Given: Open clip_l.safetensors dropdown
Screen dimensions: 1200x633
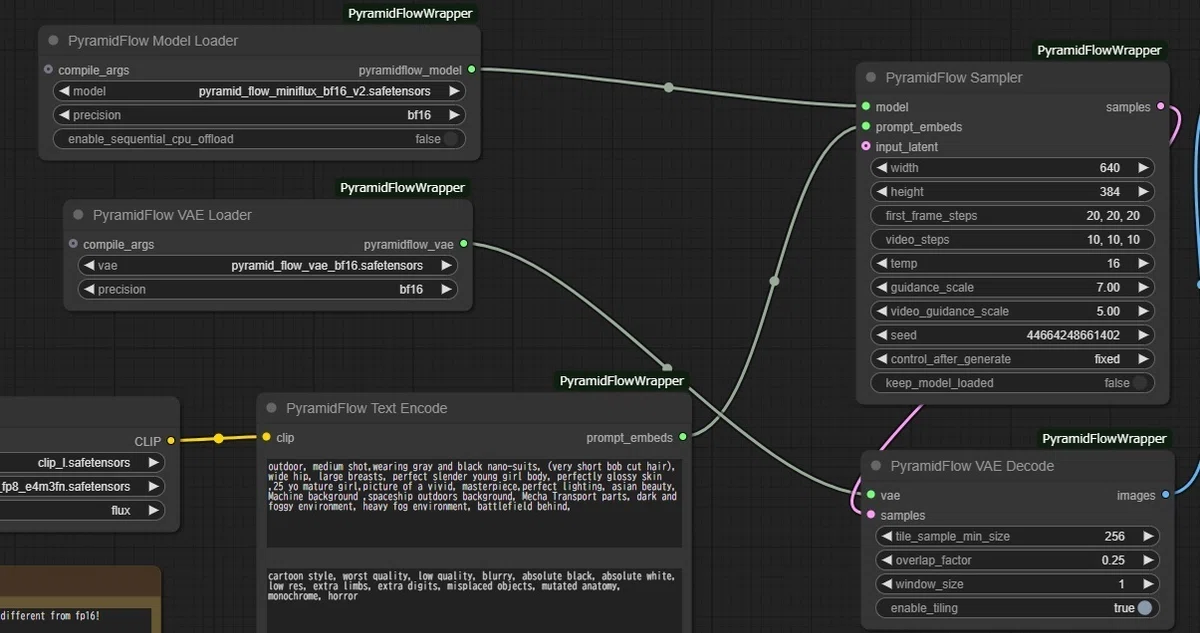Looking at the screenshot, I should 84,463.
